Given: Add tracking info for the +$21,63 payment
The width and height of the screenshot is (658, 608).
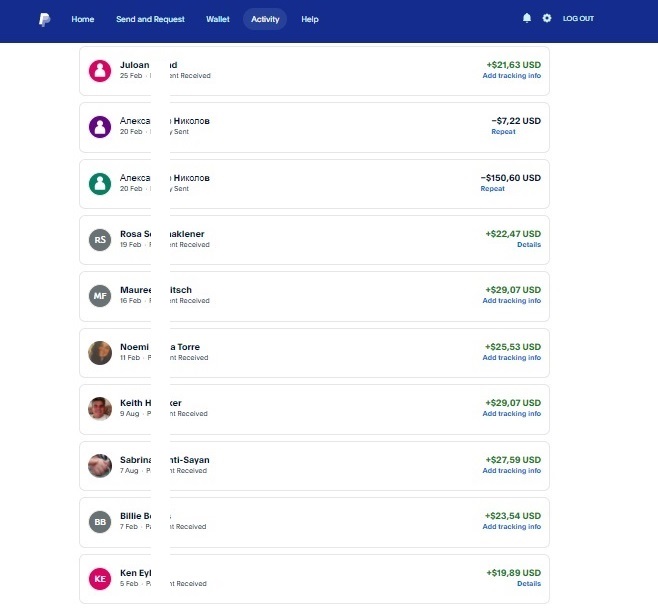Looking at the screenshot, I should (x=511, y=76).
